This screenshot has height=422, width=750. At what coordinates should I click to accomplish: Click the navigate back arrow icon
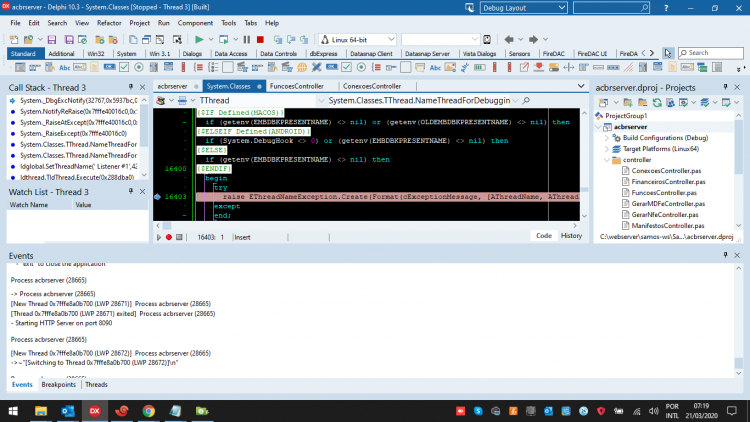coord(509,40)
